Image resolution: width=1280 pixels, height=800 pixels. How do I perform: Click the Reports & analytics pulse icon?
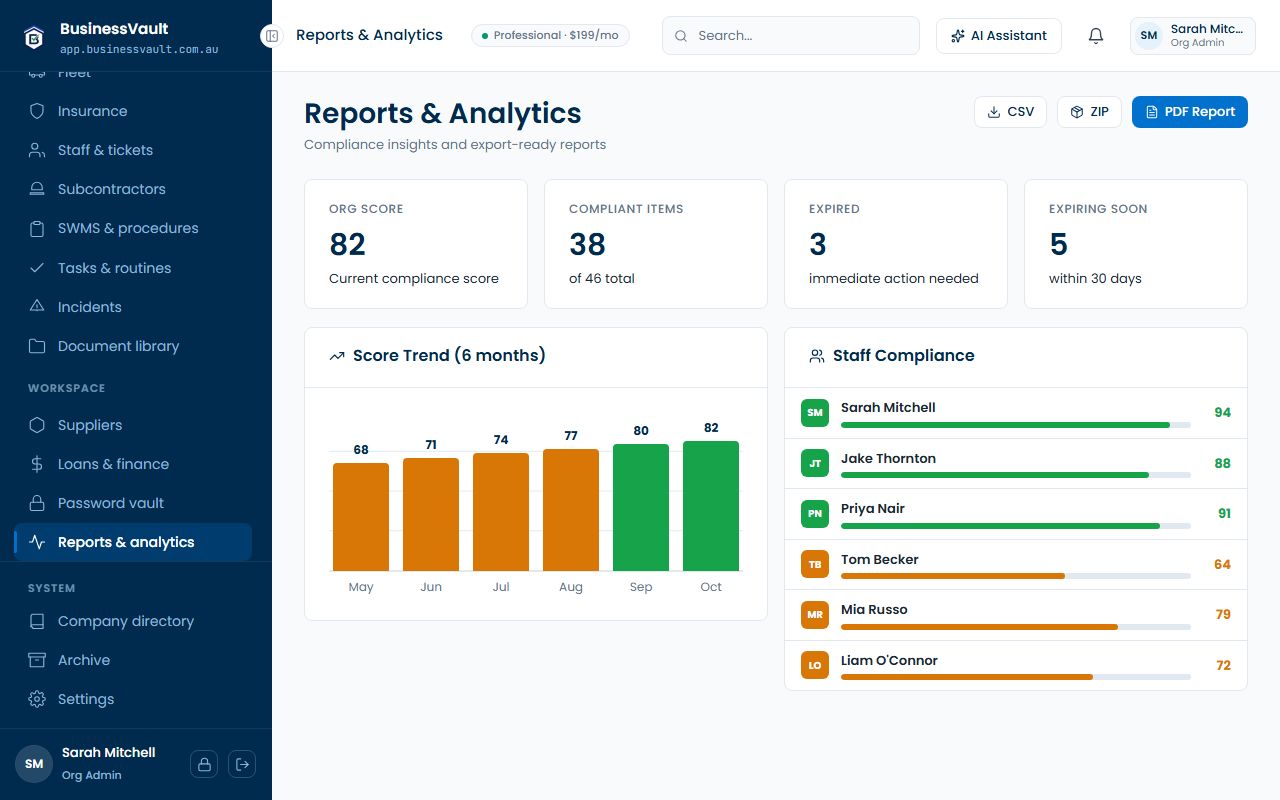[x=37, y=542]
